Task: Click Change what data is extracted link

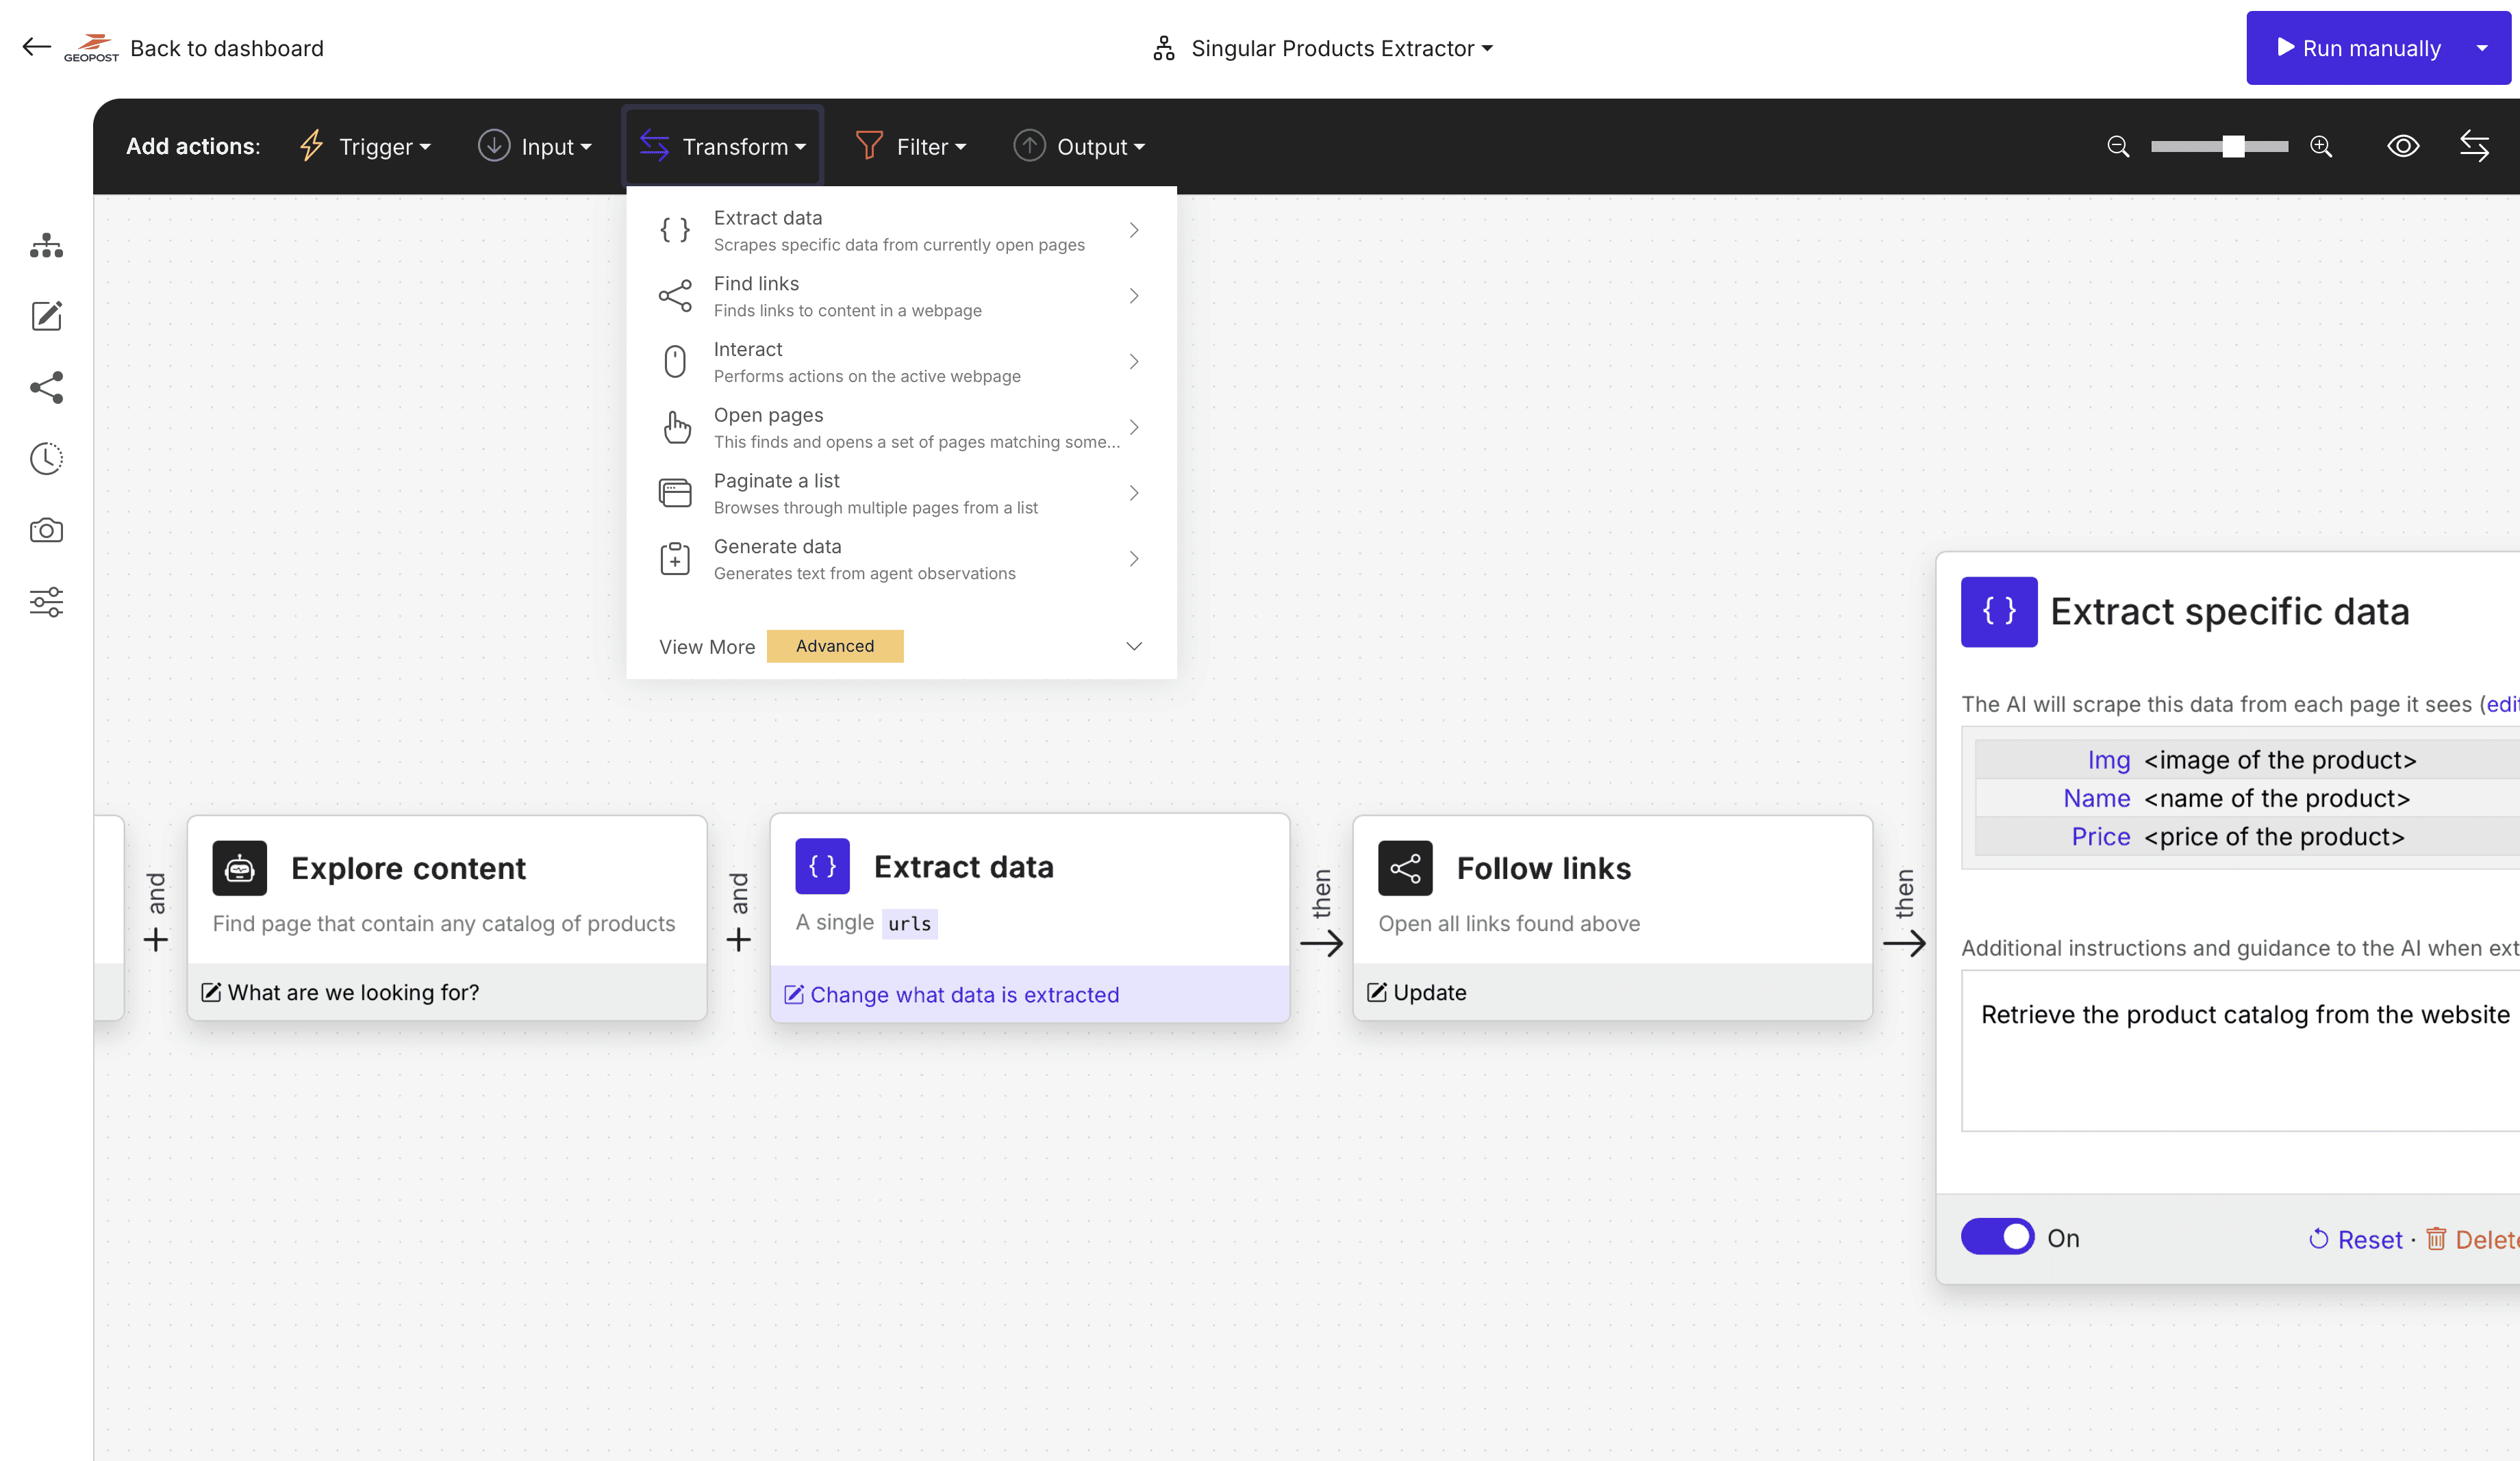Action: coord(964,994)
